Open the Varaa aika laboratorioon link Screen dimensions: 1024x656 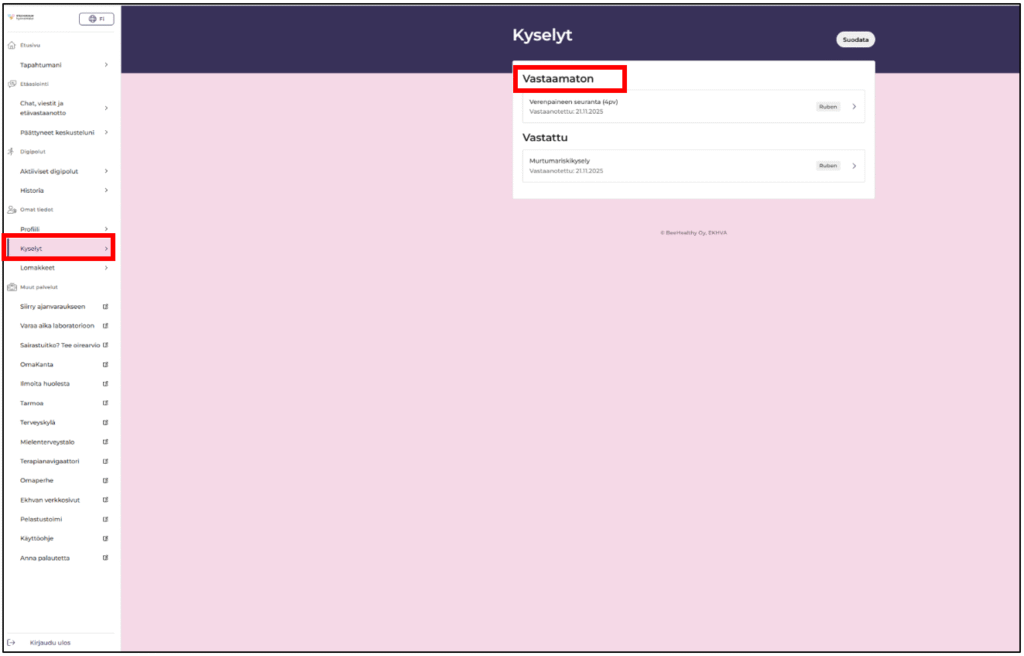click(59, 326)
